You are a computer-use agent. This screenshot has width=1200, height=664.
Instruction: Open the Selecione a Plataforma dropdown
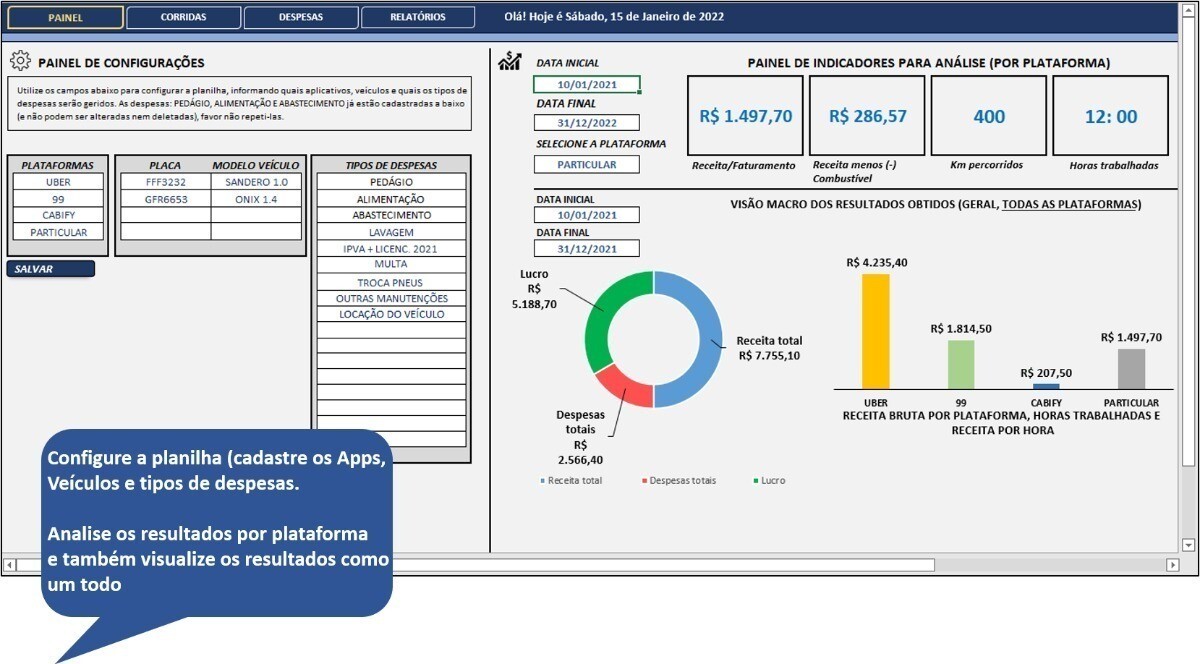(x=586, y=164)
